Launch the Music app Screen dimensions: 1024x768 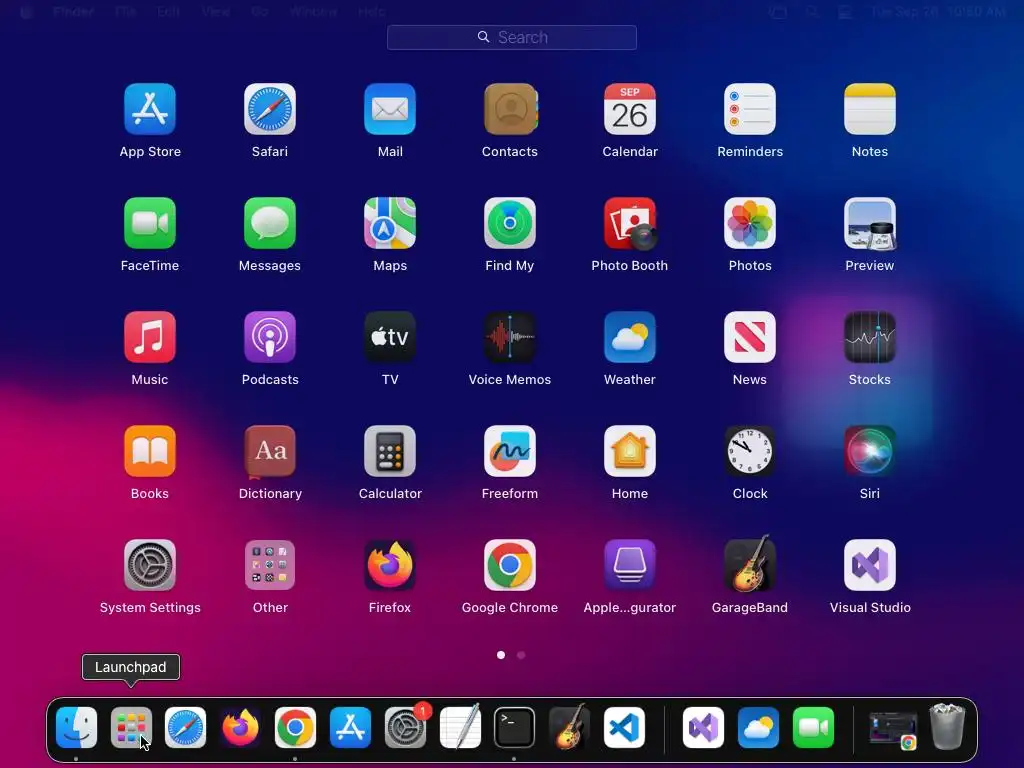coord(150,337)
